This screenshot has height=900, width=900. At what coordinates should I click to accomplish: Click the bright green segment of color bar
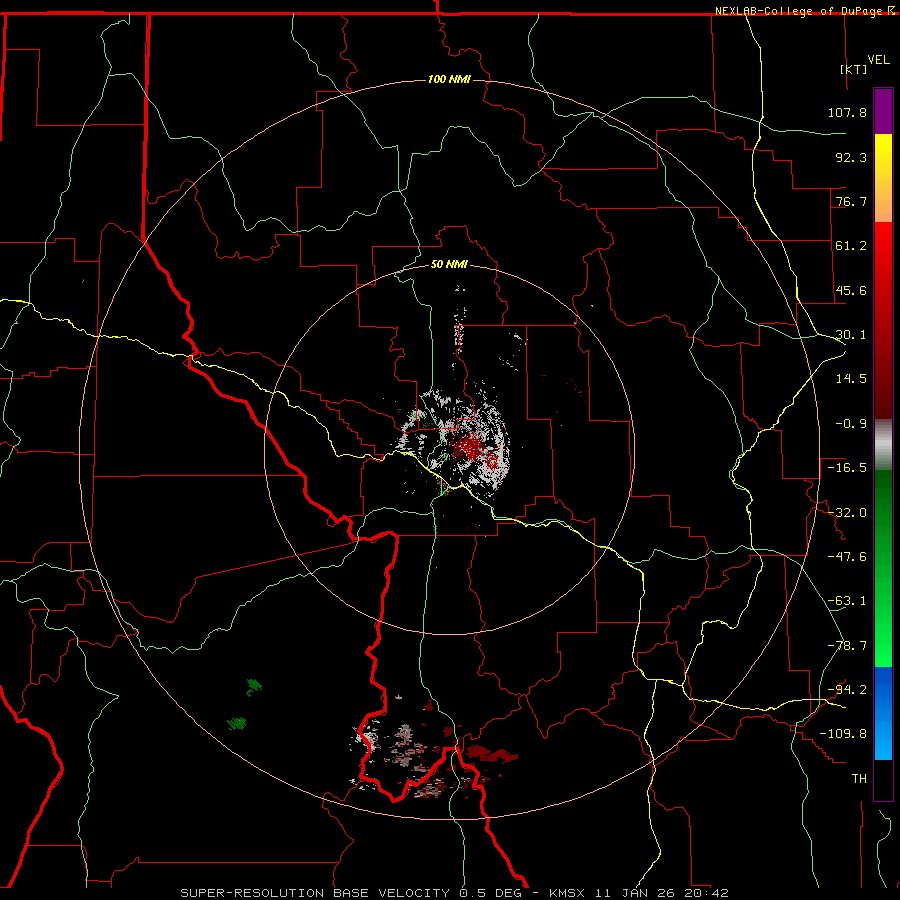[883, 568]
